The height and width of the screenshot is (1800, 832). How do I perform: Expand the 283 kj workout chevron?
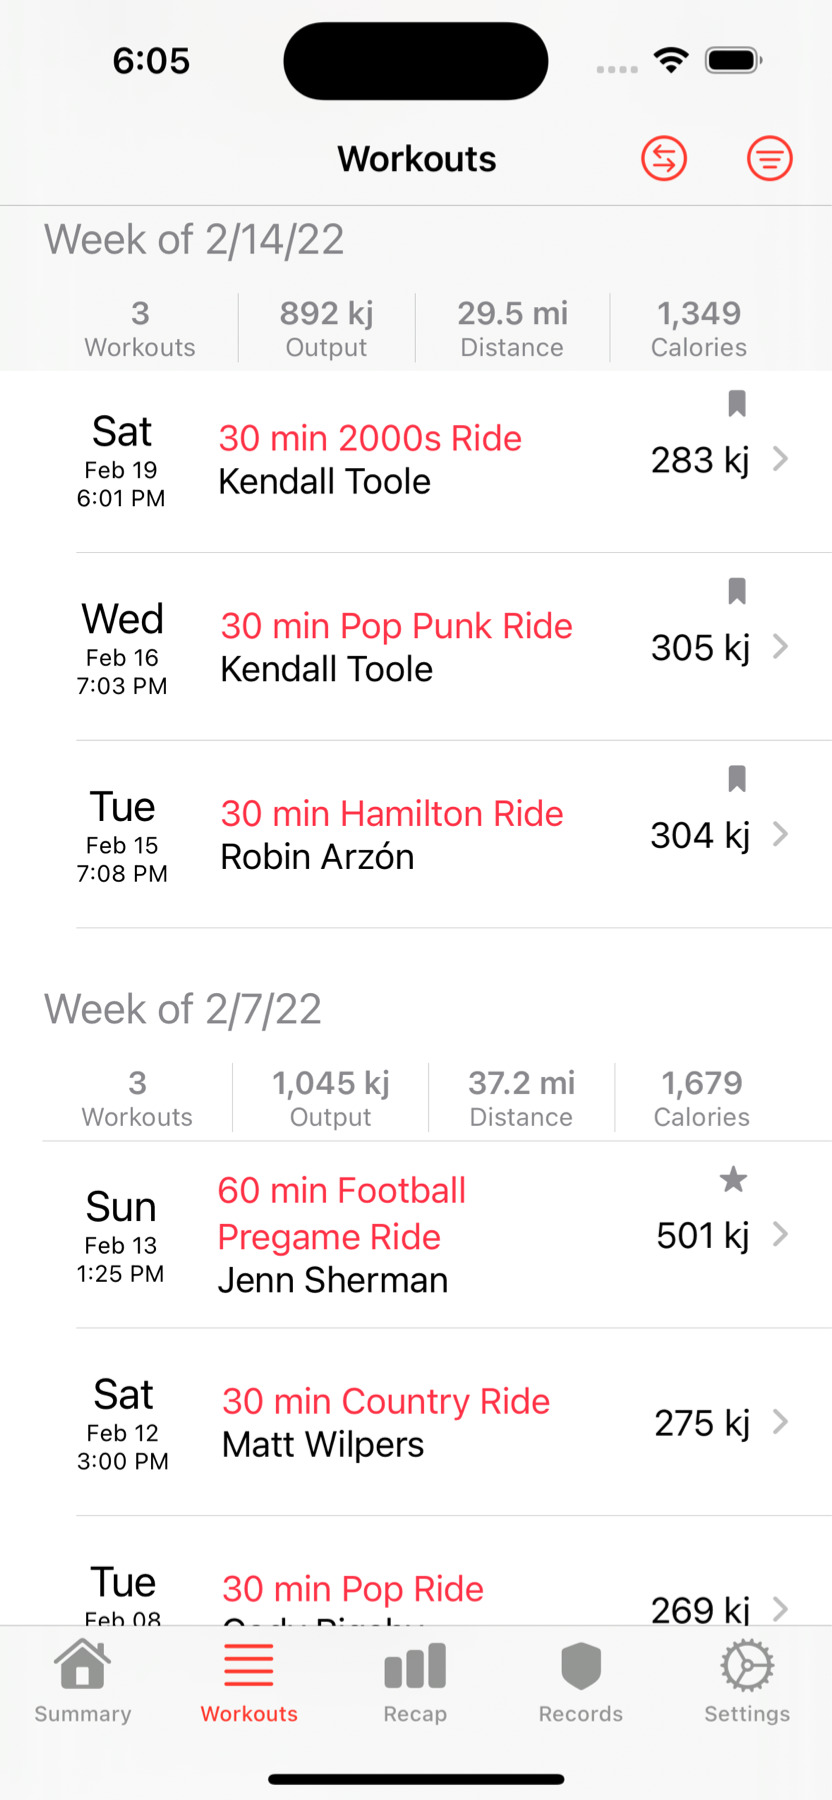click(781, 459)
